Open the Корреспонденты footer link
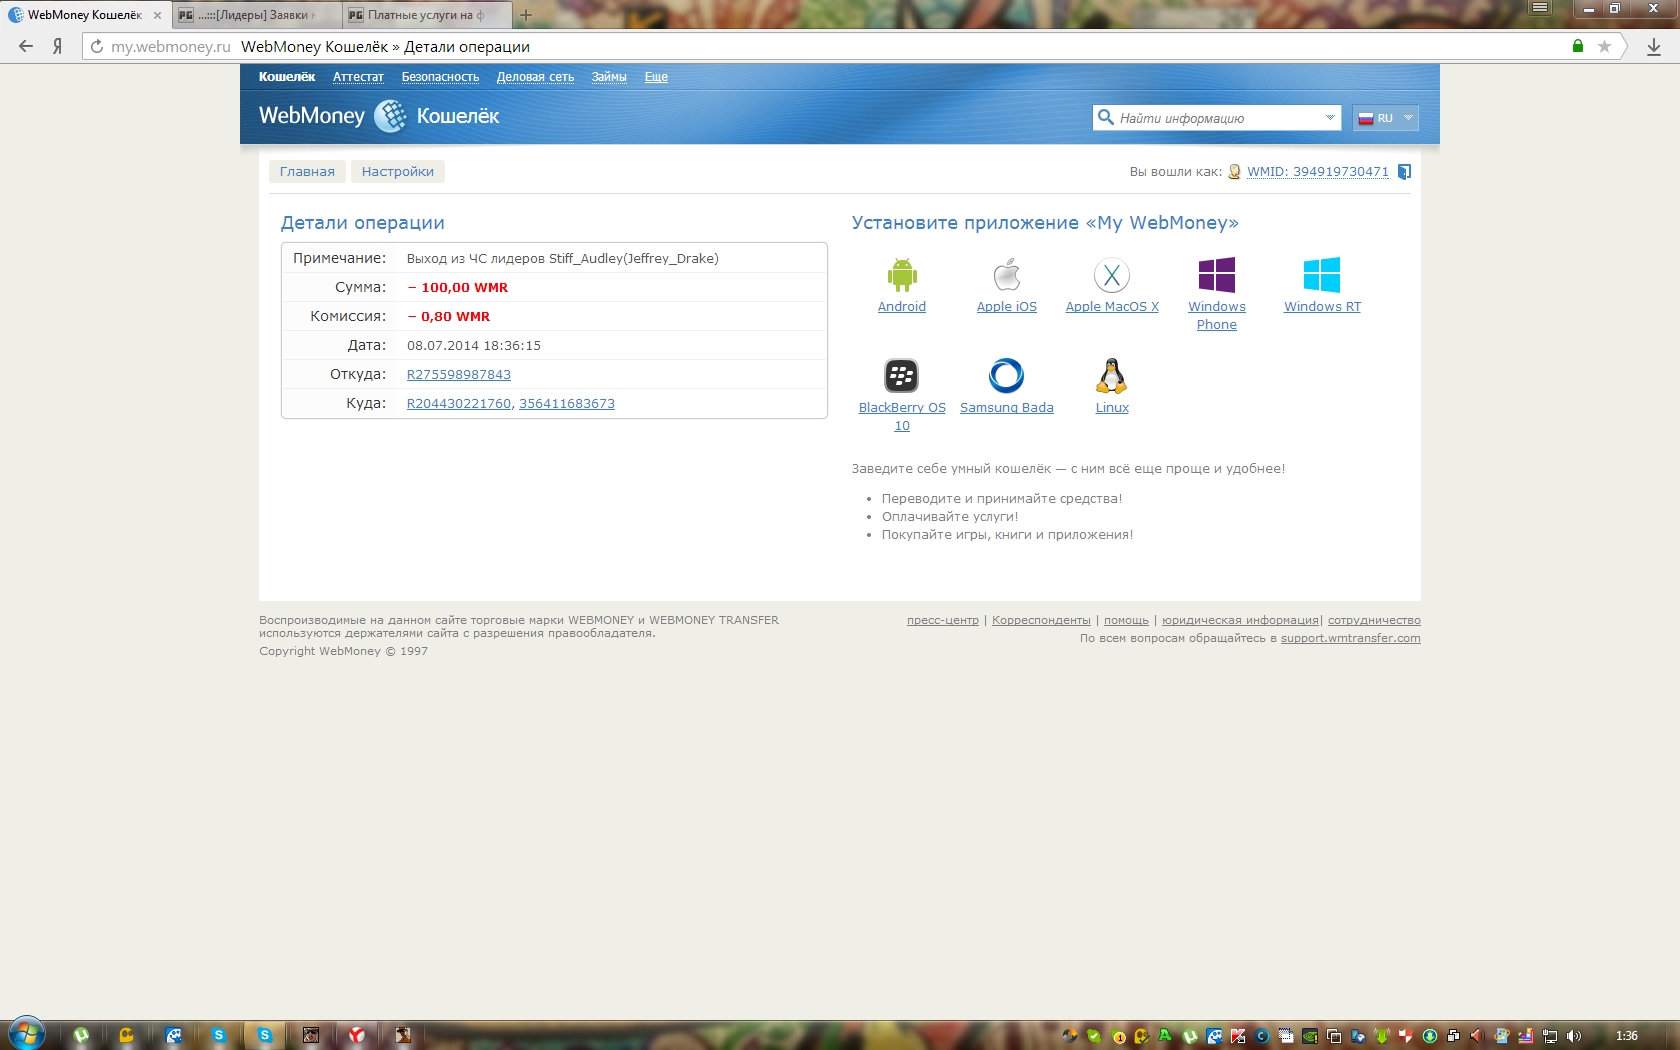The width and height of the screenshot is (1680, 1050). tap(1041, 621)
